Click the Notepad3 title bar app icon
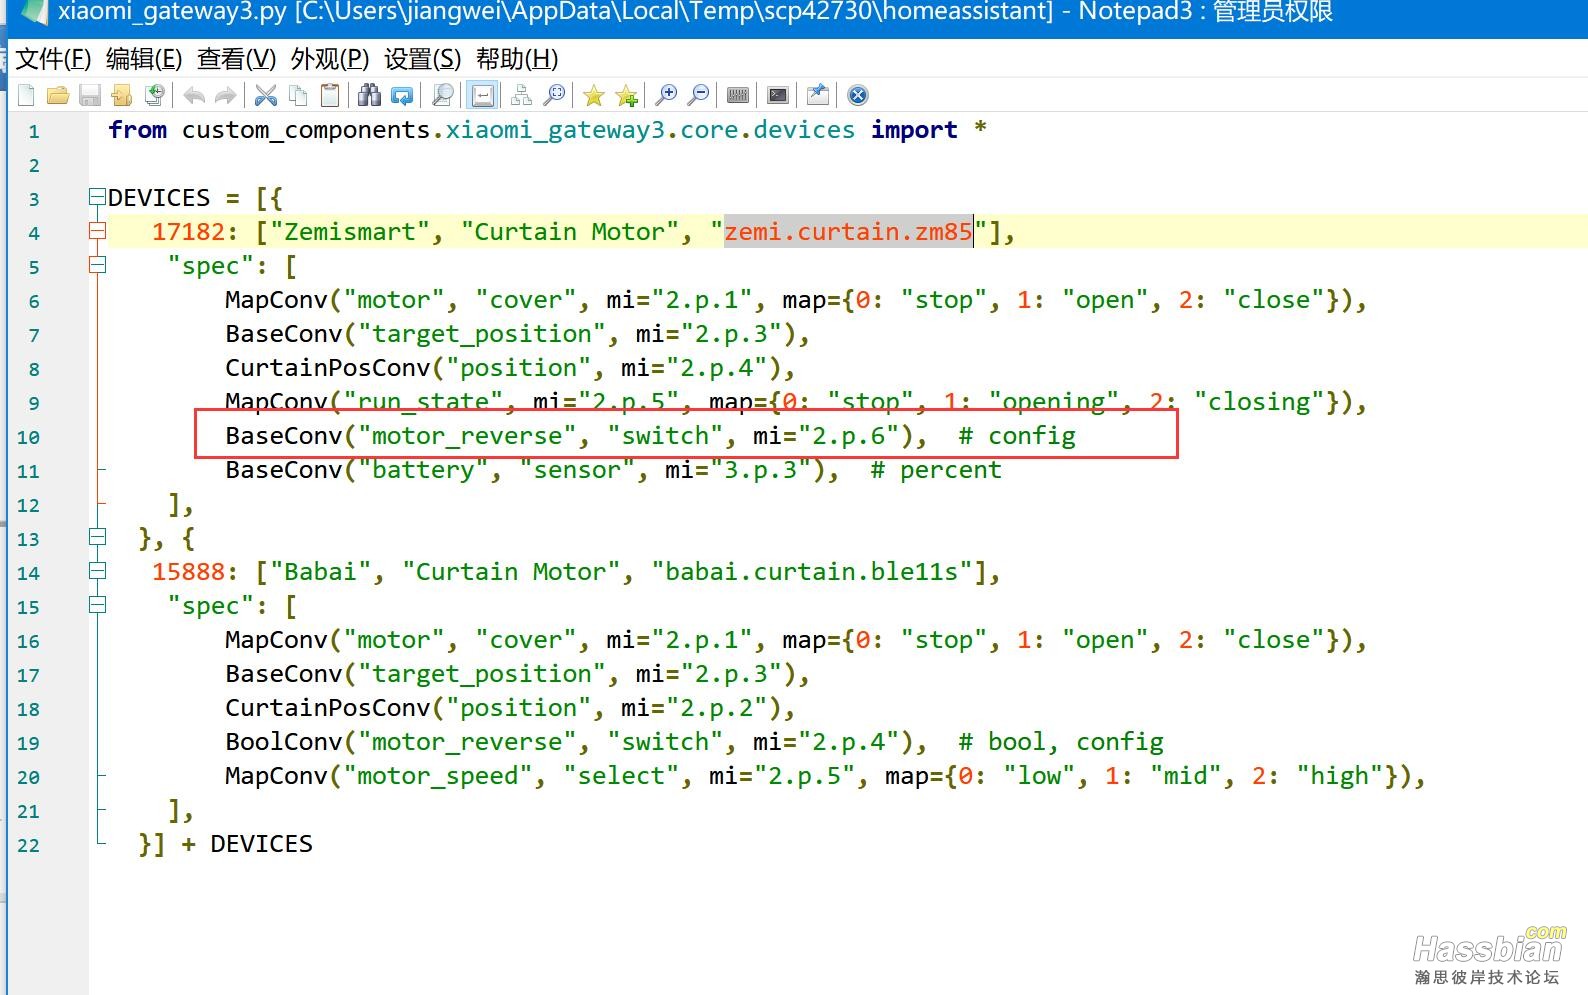The height and width of the screenshot is (995, 1588). [x=33, y=11]
